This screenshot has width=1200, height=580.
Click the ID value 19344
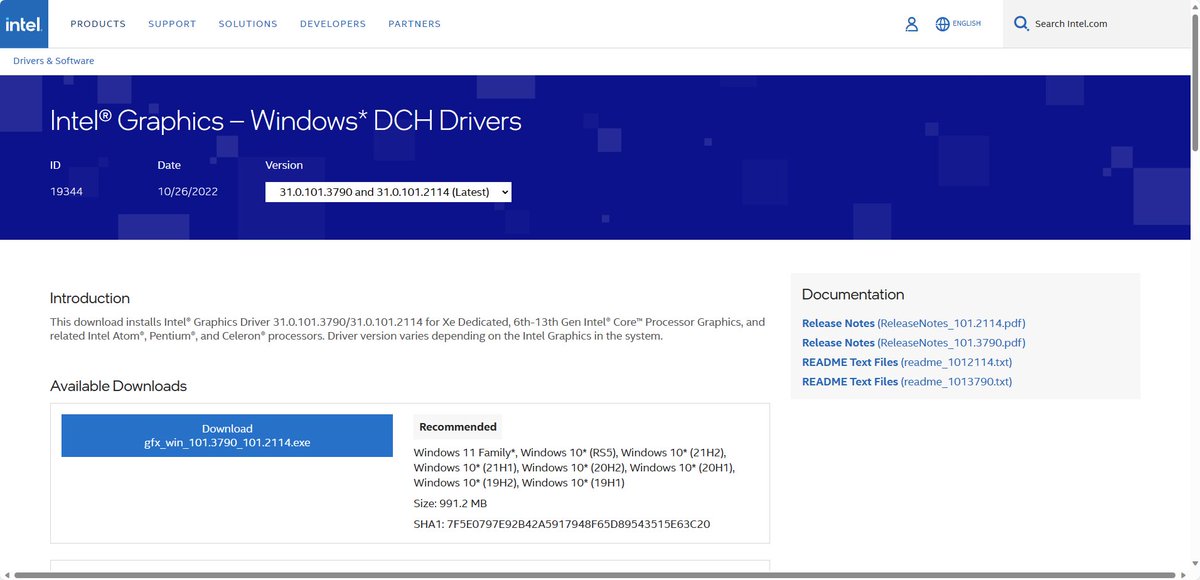click(x=67, y=191)
